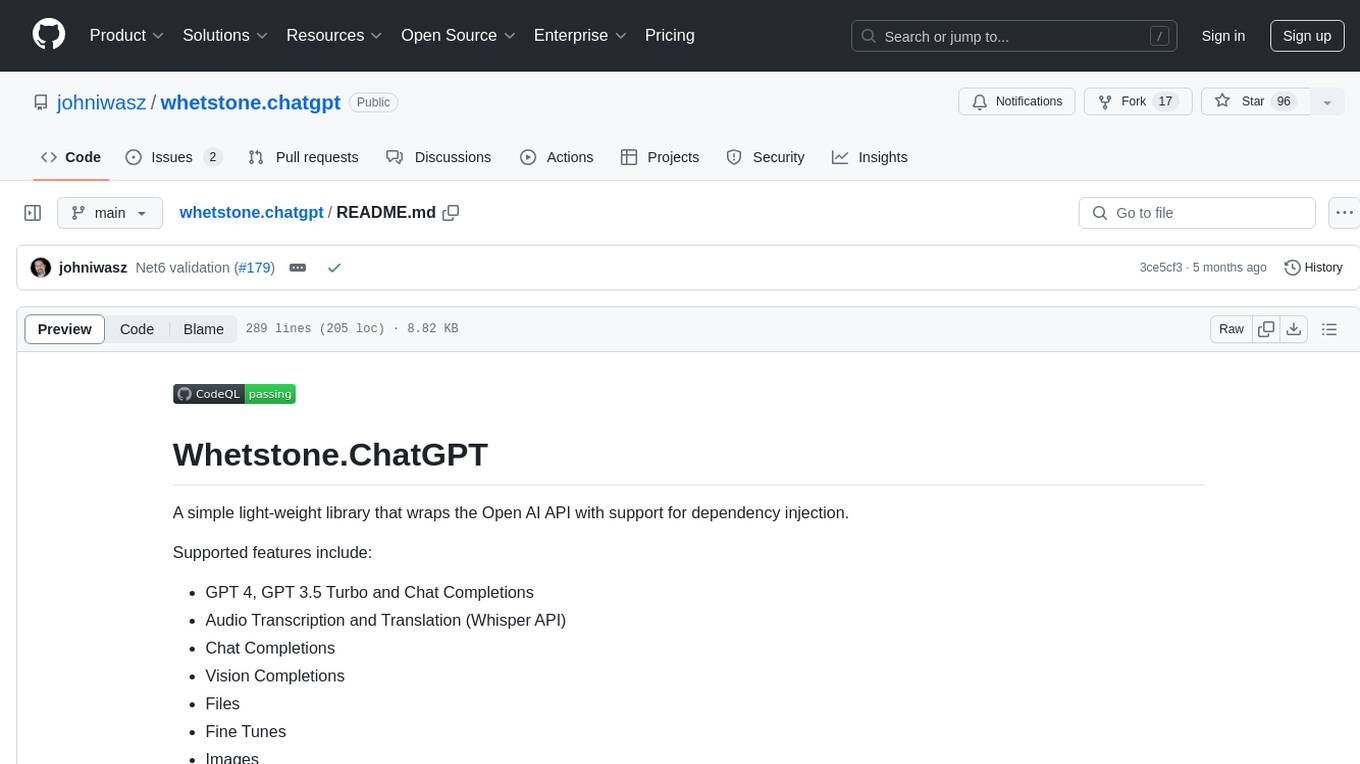
Task: Switch to the Discussions tab
Action: (439, 157)
